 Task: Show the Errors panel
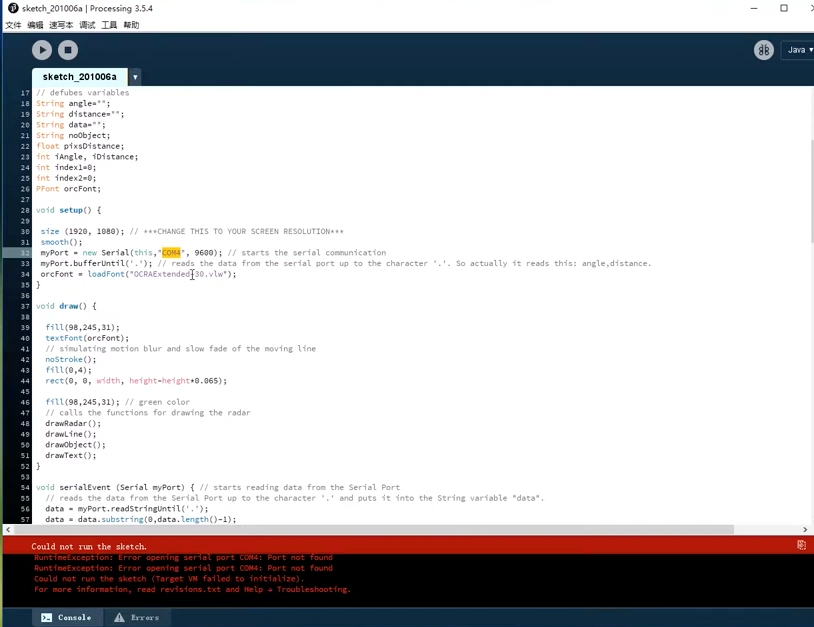[x=136, y=618]
